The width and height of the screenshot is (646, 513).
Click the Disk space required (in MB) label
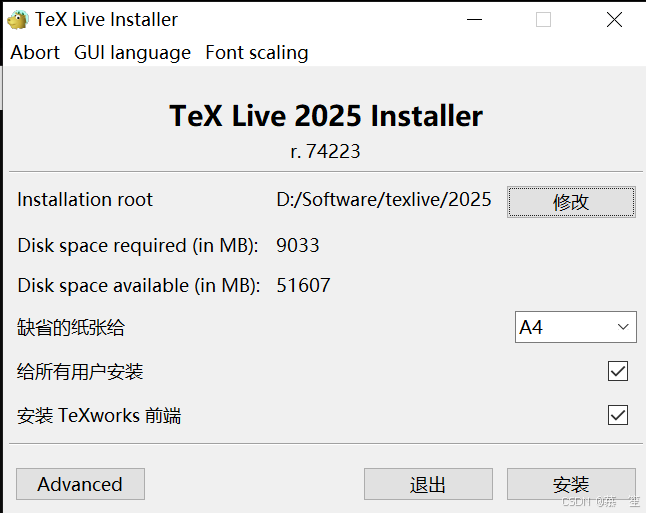click(138, 246)
